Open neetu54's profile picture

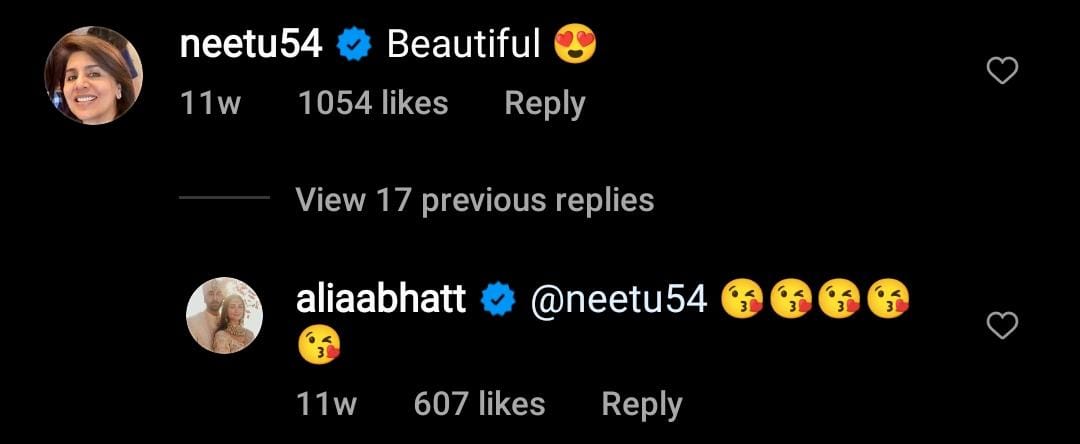(x=95, y=75)
